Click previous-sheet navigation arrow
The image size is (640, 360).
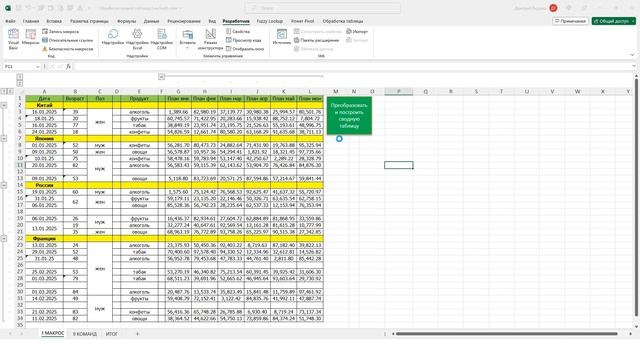pyautogui.click(x=11, y=334)
